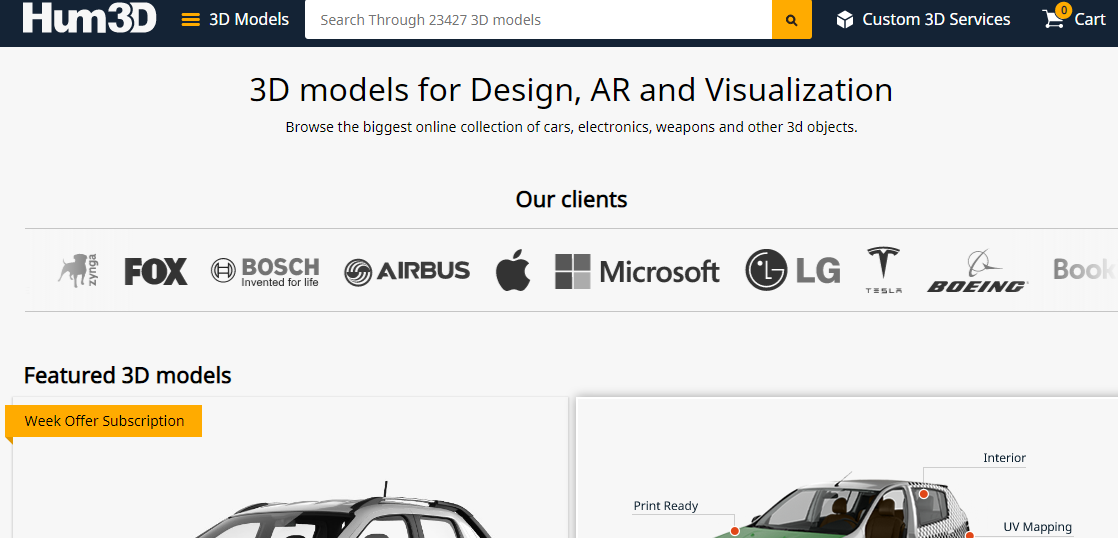1118x538 pixels.
Task: Click the Print Ready label
Action: 666,506
